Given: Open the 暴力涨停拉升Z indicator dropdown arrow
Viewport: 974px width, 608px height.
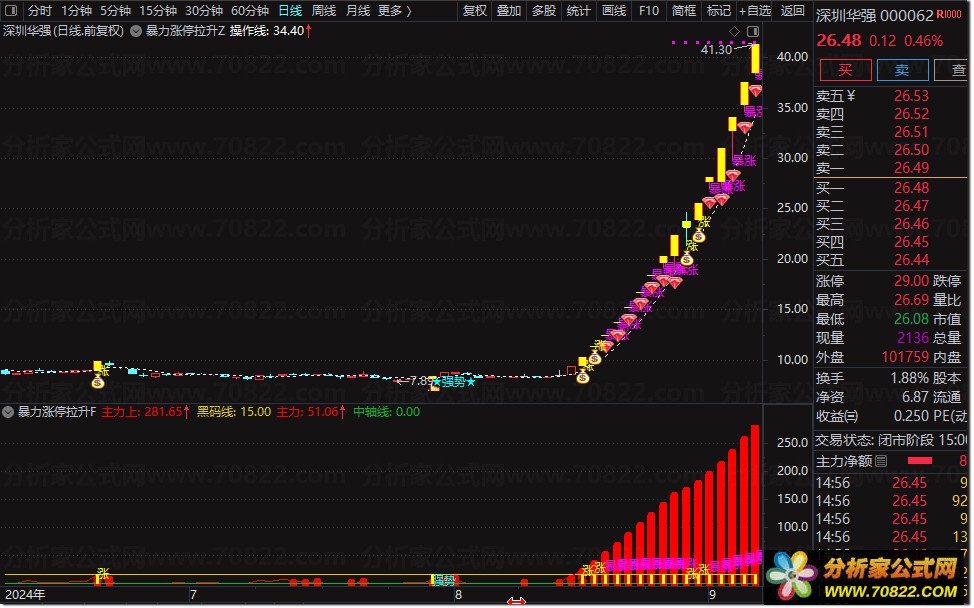Looking at the screenshot, I should point(135,31).
